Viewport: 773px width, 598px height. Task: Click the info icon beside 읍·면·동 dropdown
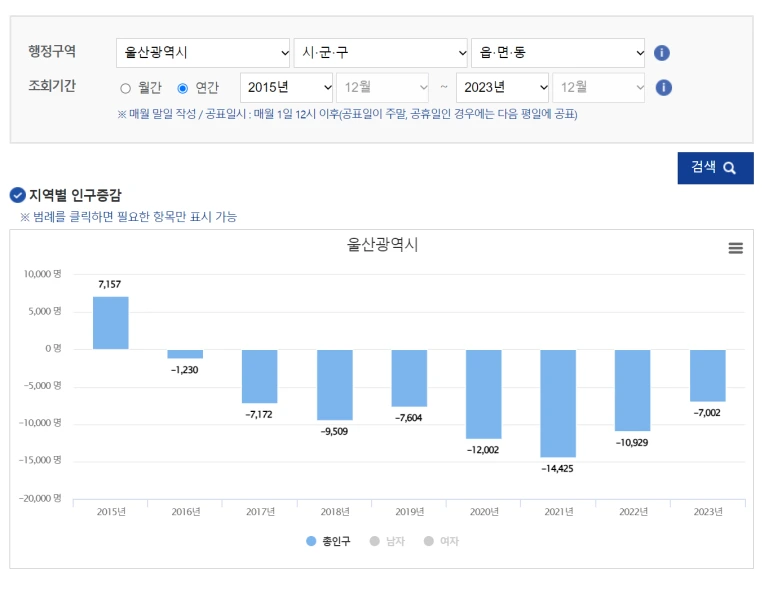pos(662,53)
